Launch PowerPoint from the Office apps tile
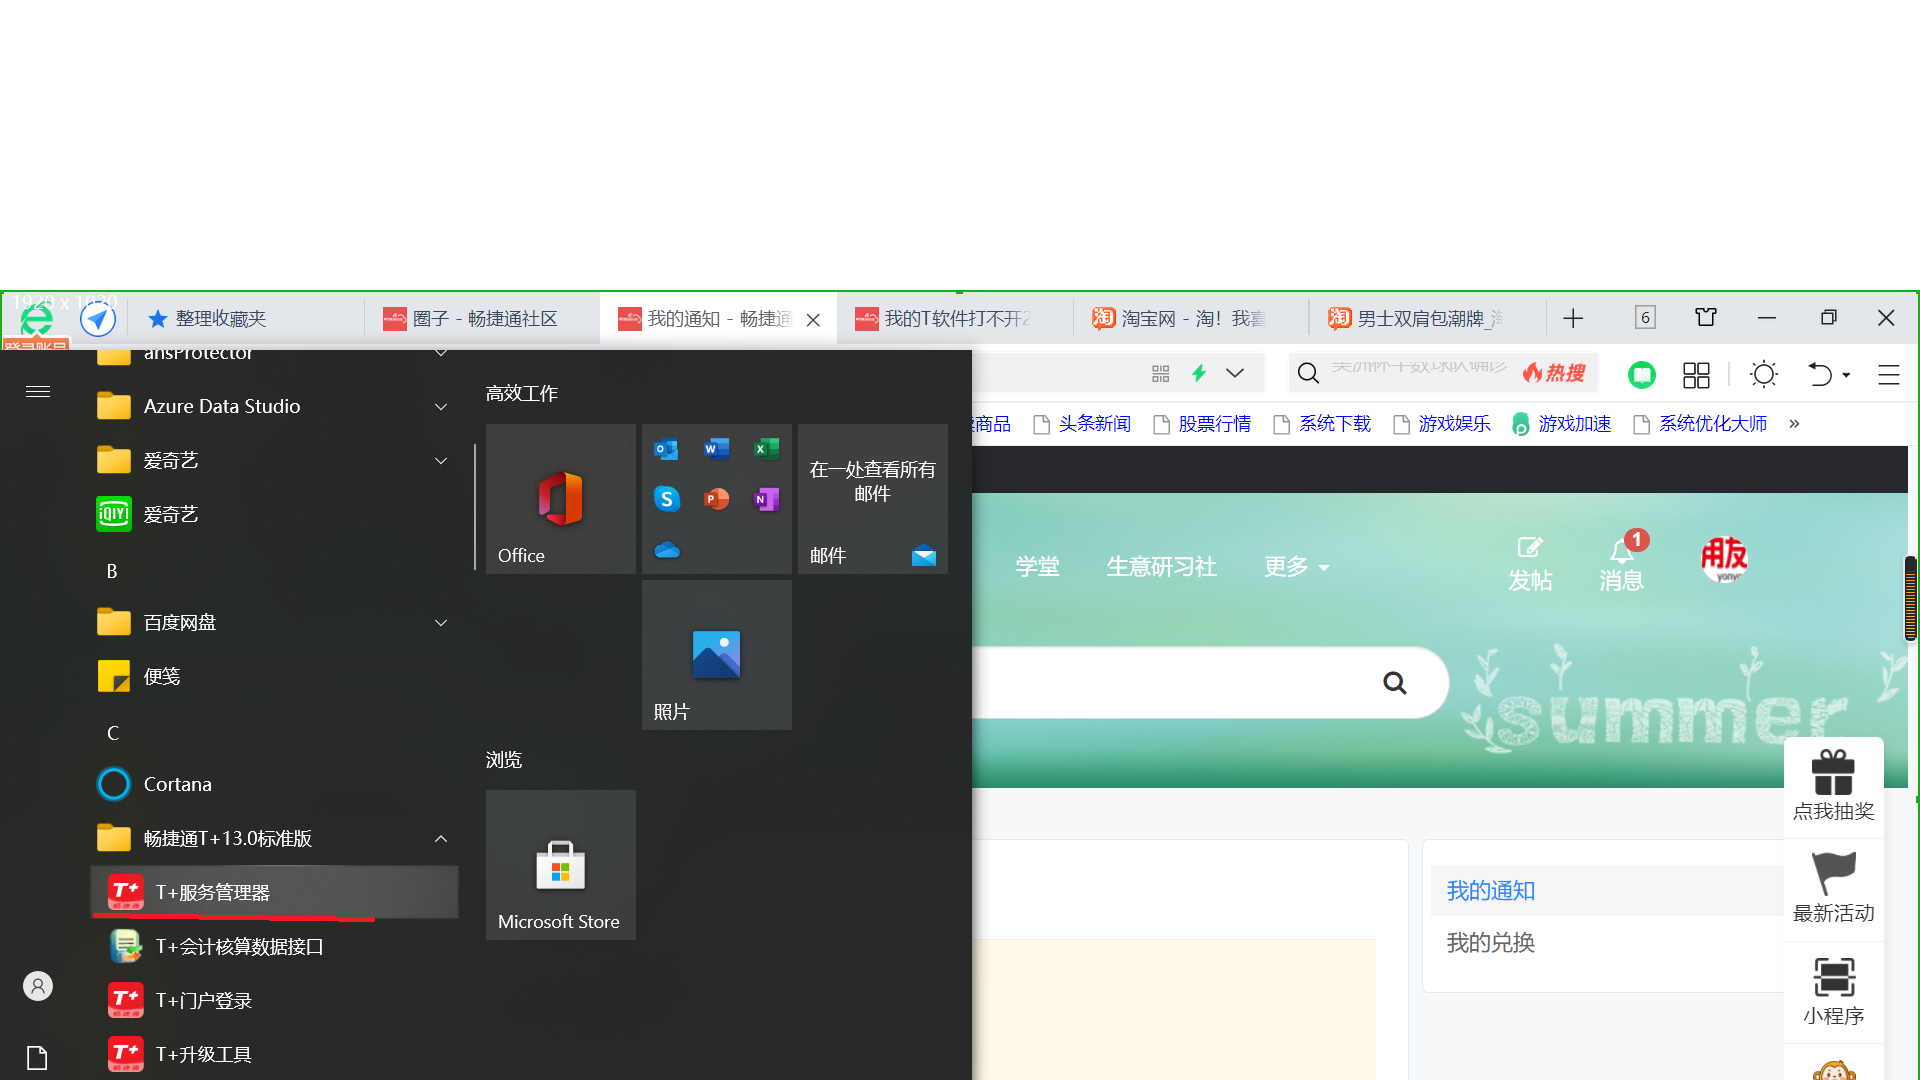This screenshot has width=1920, height=1080. click(716, 499)
